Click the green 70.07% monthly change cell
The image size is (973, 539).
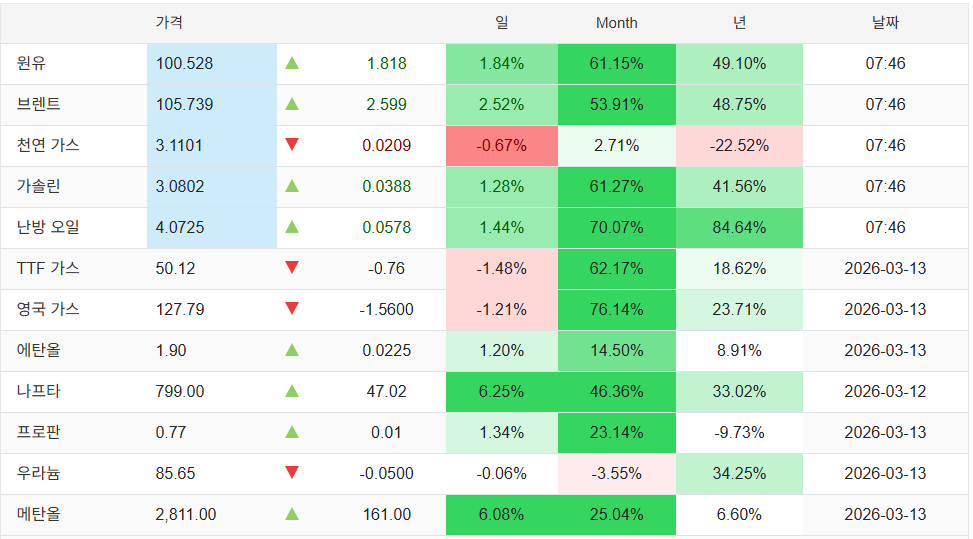click(x=616, y=227)
